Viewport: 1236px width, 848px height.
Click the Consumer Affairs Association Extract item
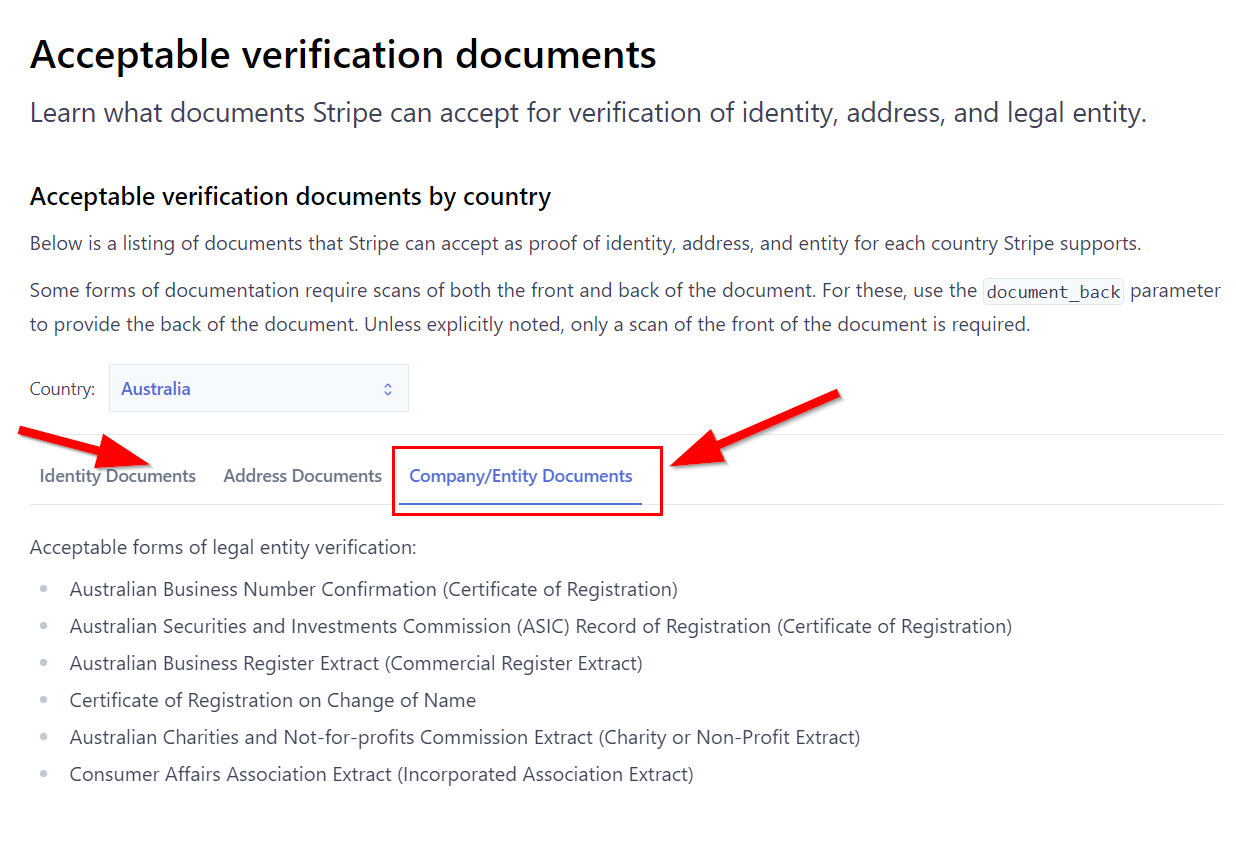pyautogui.click(x=381, y=774)
